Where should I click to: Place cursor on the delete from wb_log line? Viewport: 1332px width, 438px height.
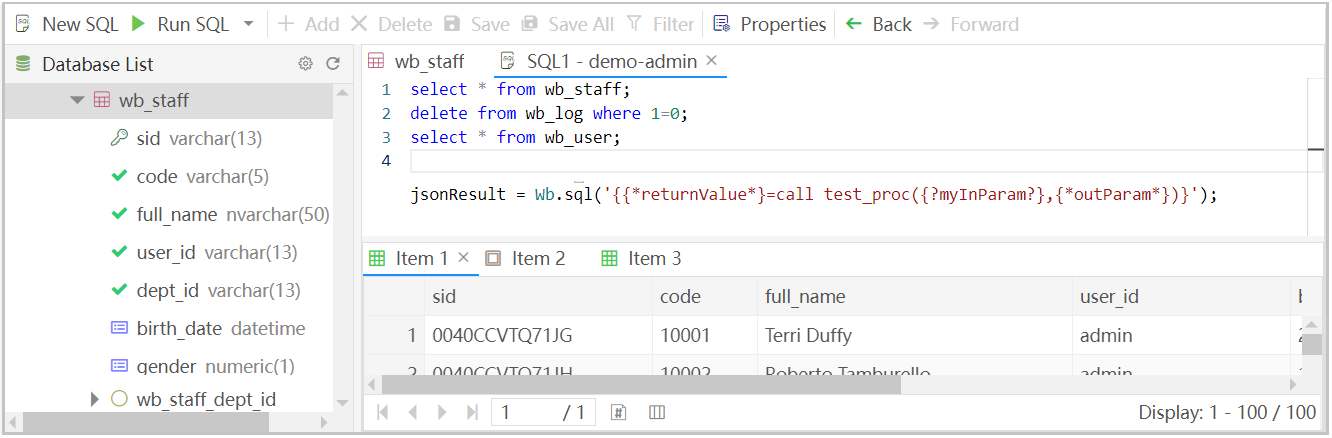click(x=550, y=113)
